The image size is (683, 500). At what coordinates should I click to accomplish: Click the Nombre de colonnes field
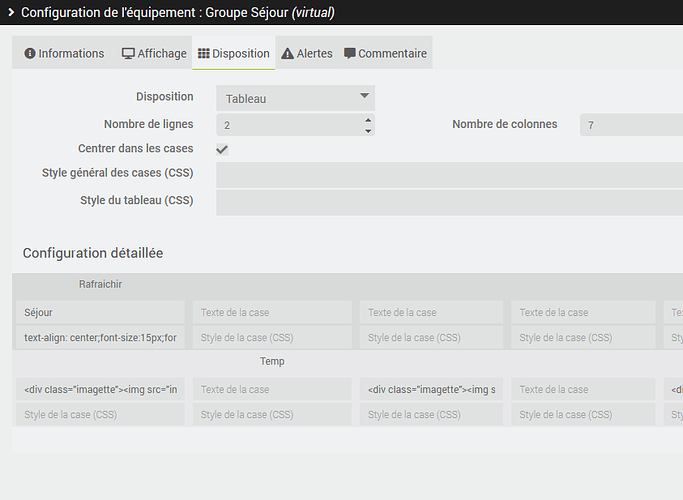point(631,125)
